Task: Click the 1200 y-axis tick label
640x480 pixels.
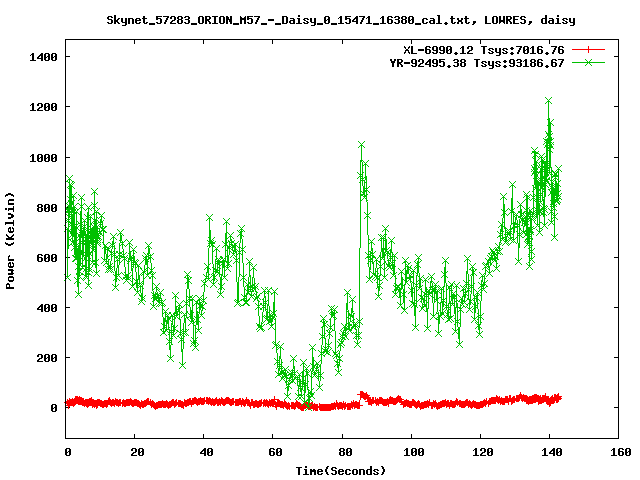Action: (x=43, y=107)
